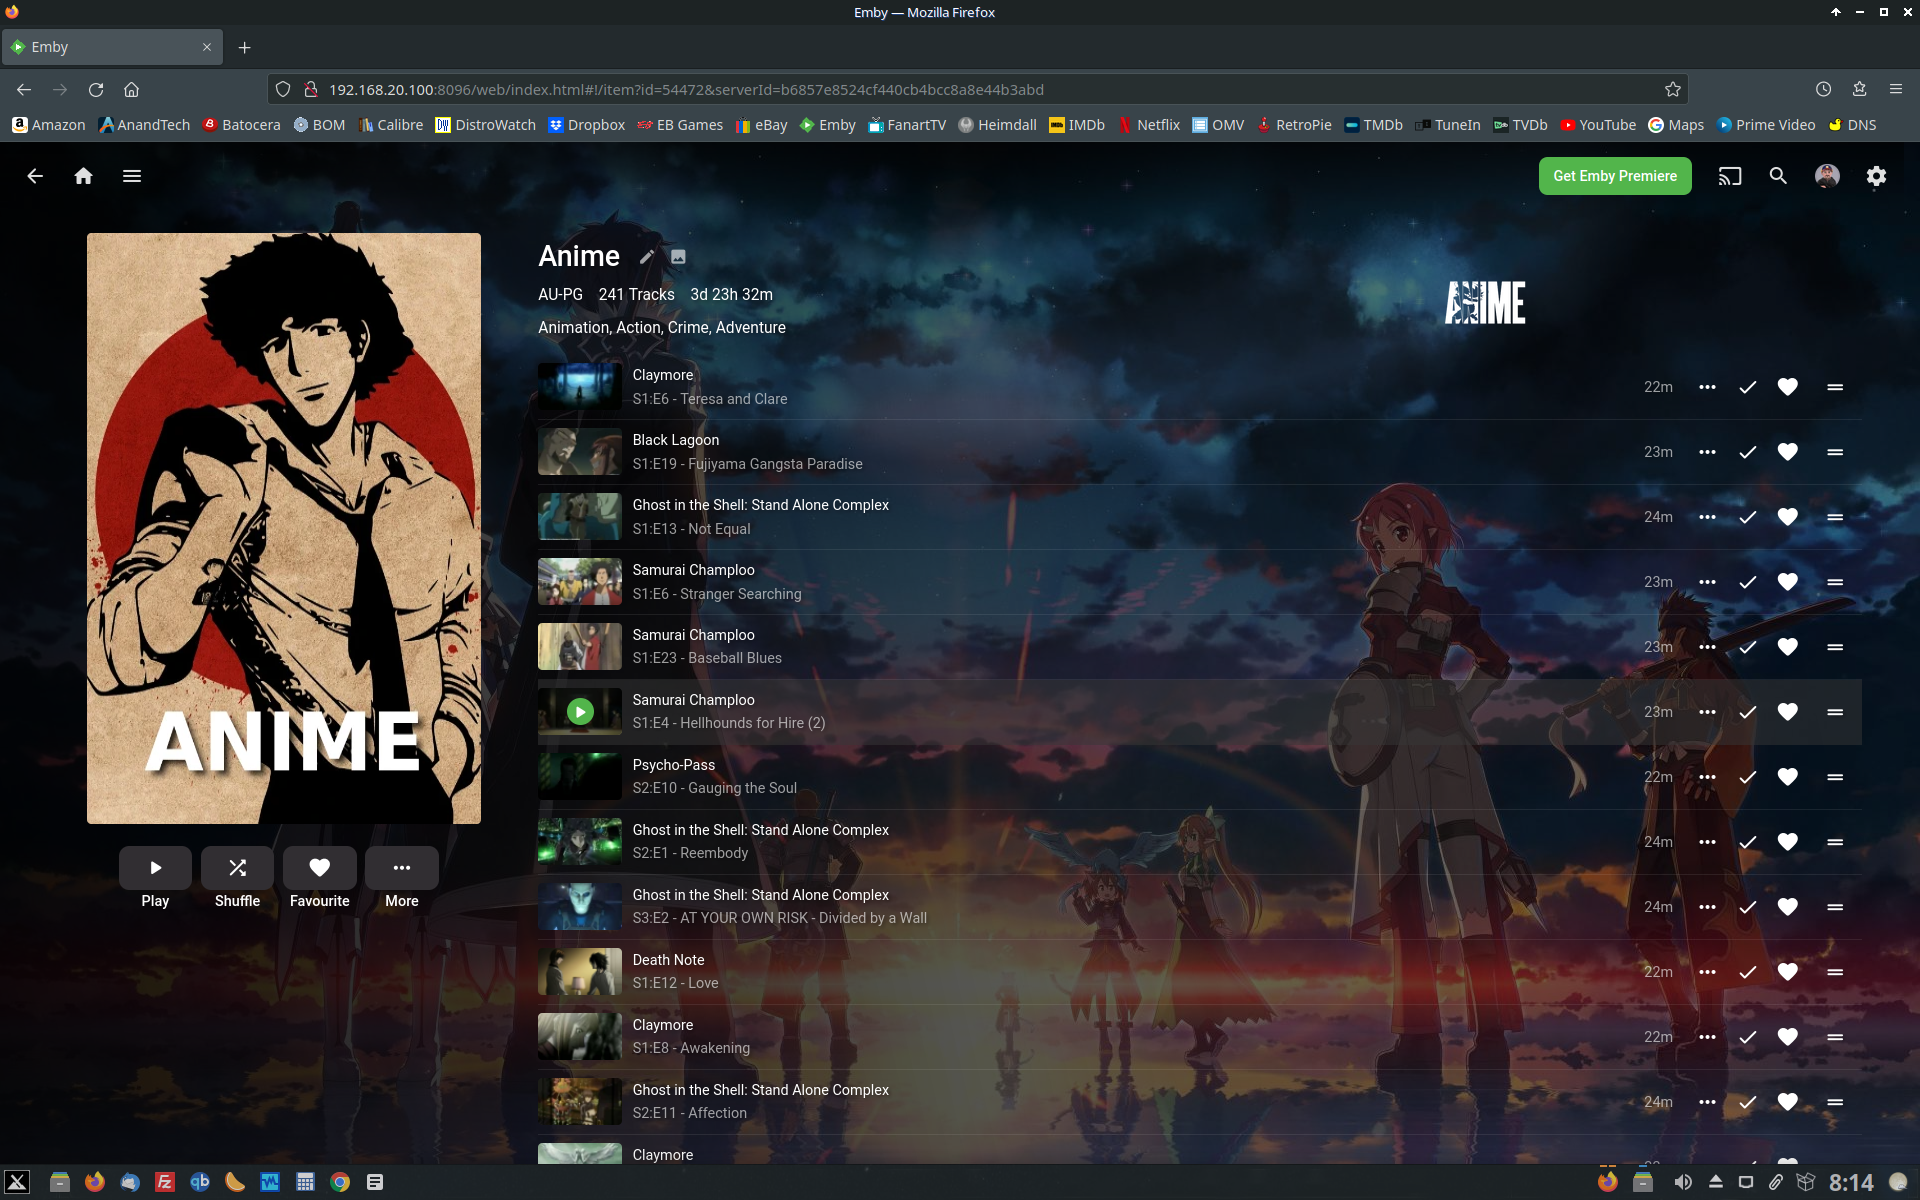Launch Chrome from the taskbar
This screenshot has height=1200, width=1920.
pyautogui.click(x=340, y=1182)
